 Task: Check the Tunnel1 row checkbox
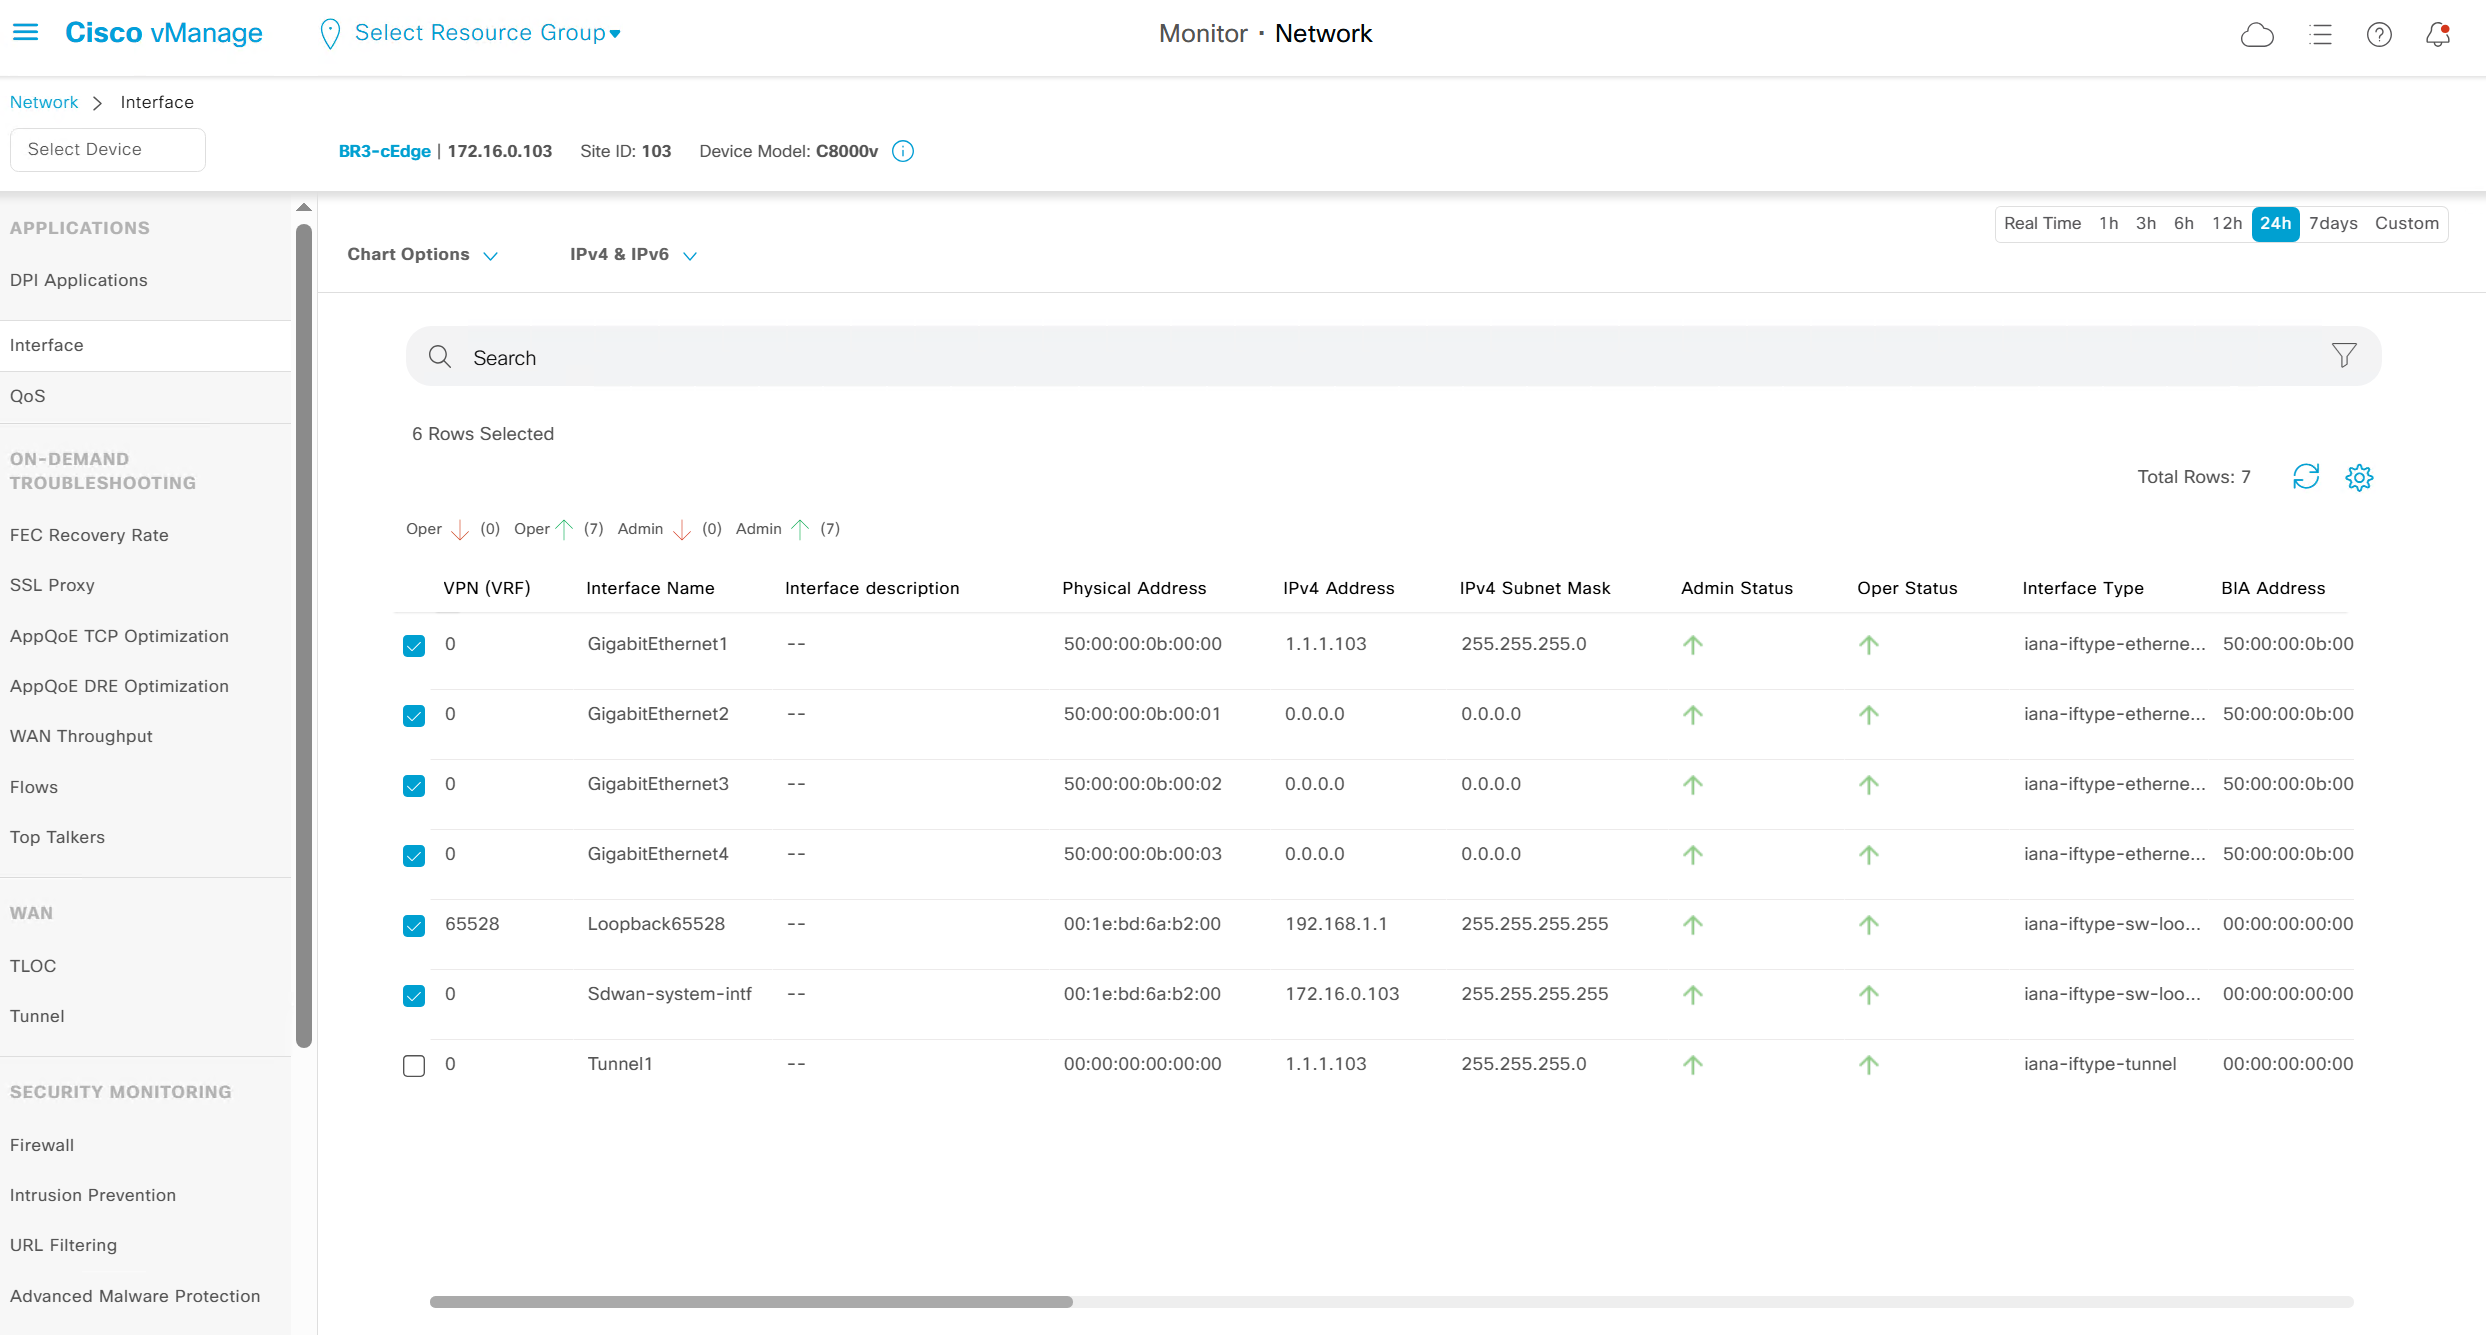tap(414, 1066)
